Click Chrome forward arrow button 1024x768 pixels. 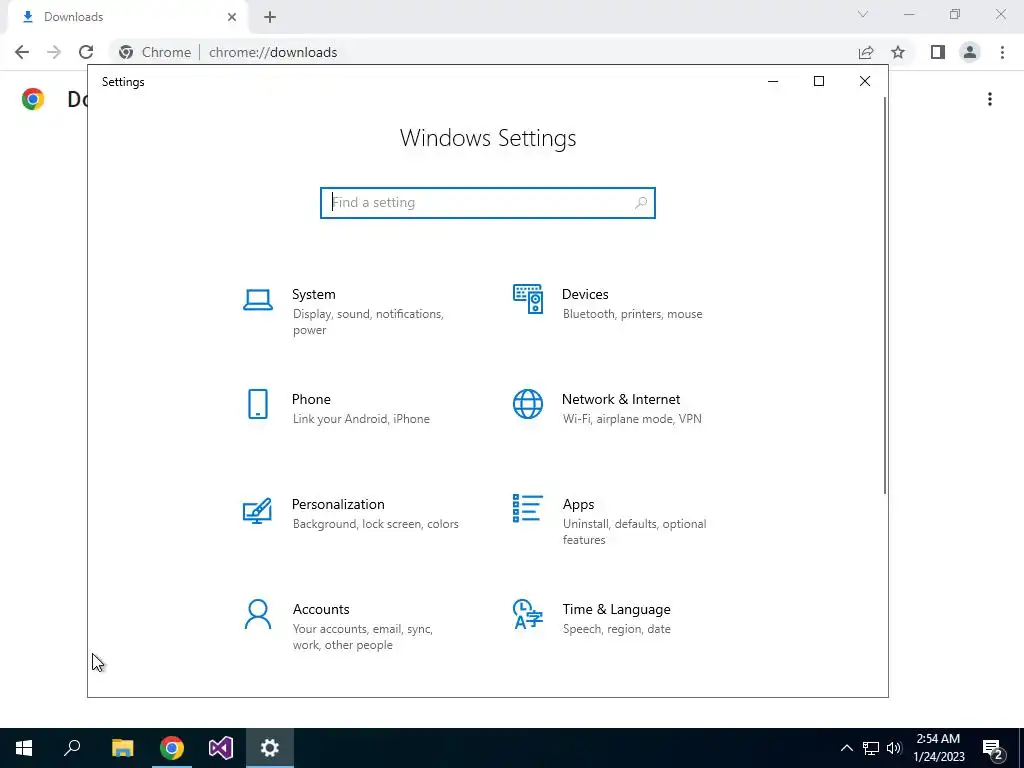(x=54, y=52)
